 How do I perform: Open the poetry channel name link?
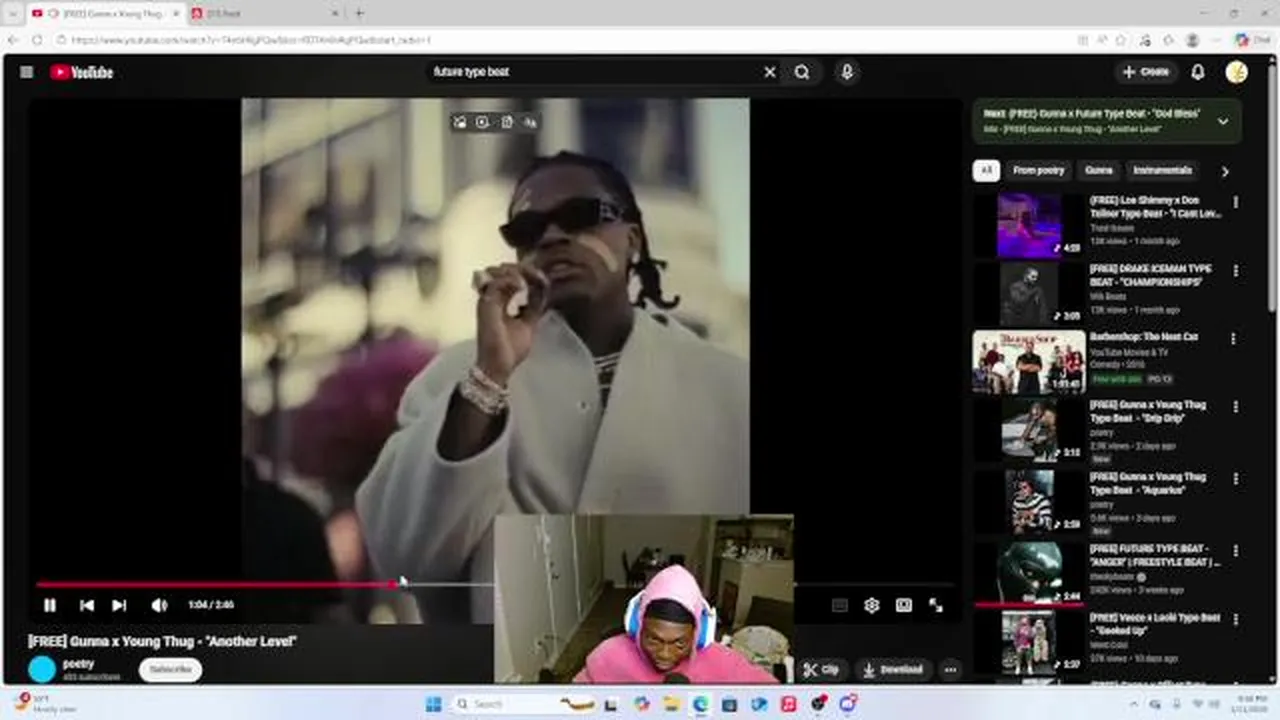click(x=78, y=664)
